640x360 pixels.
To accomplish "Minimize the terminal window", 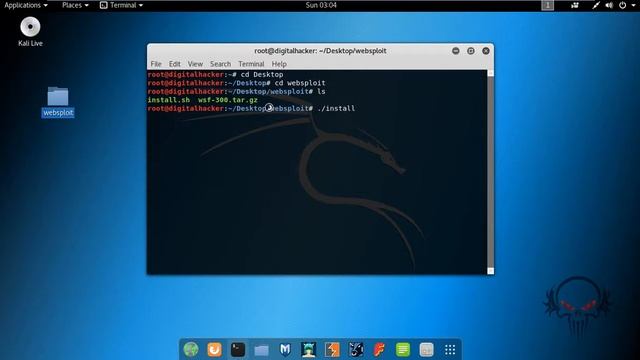I will pyautogui.click(x=456, y=51).
